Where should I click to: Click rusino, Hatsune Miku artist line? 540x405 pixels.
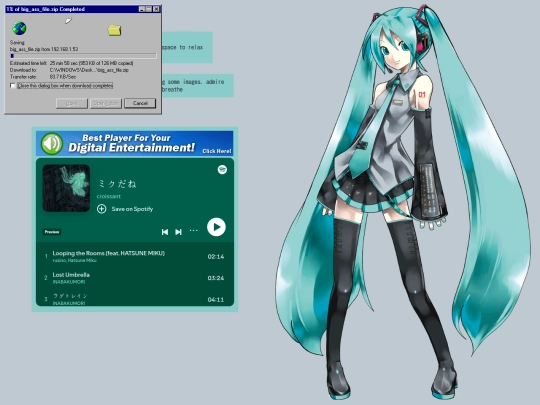[74, 260]
